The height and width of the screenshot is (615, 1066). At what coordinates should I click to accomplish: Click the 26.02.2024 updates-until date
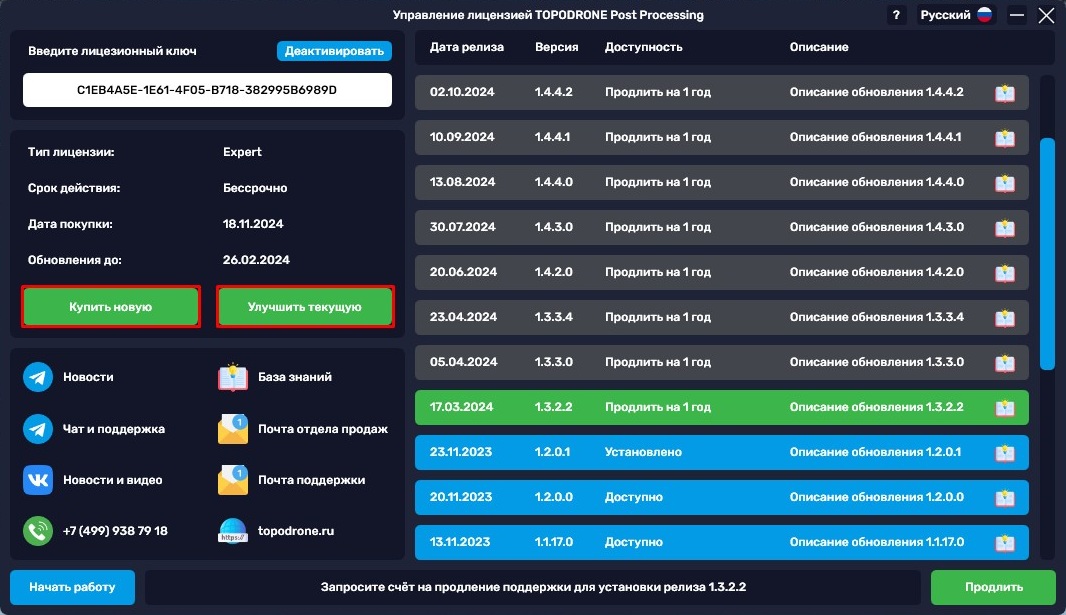[256, 260]
